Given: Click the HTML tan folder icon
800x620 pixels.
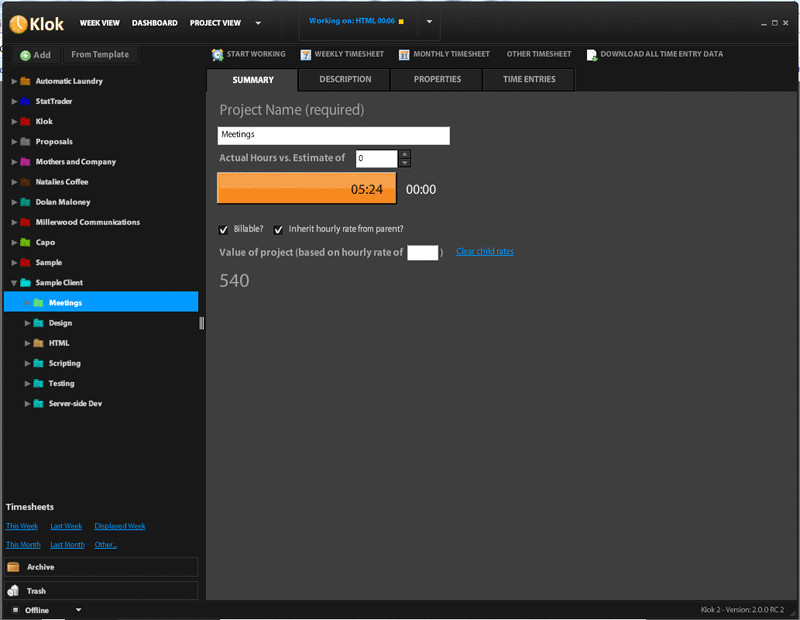Looking at the screenshot, I should (x=38, y=343).
